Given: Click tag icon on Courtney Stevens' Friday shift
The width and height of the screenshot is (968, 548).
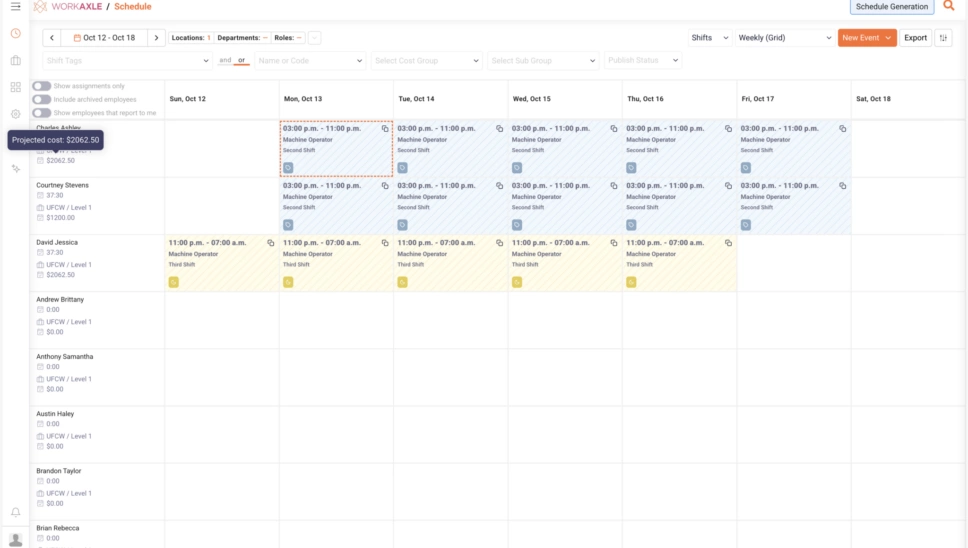Looking at the screenshot, I should coord(746,225).
